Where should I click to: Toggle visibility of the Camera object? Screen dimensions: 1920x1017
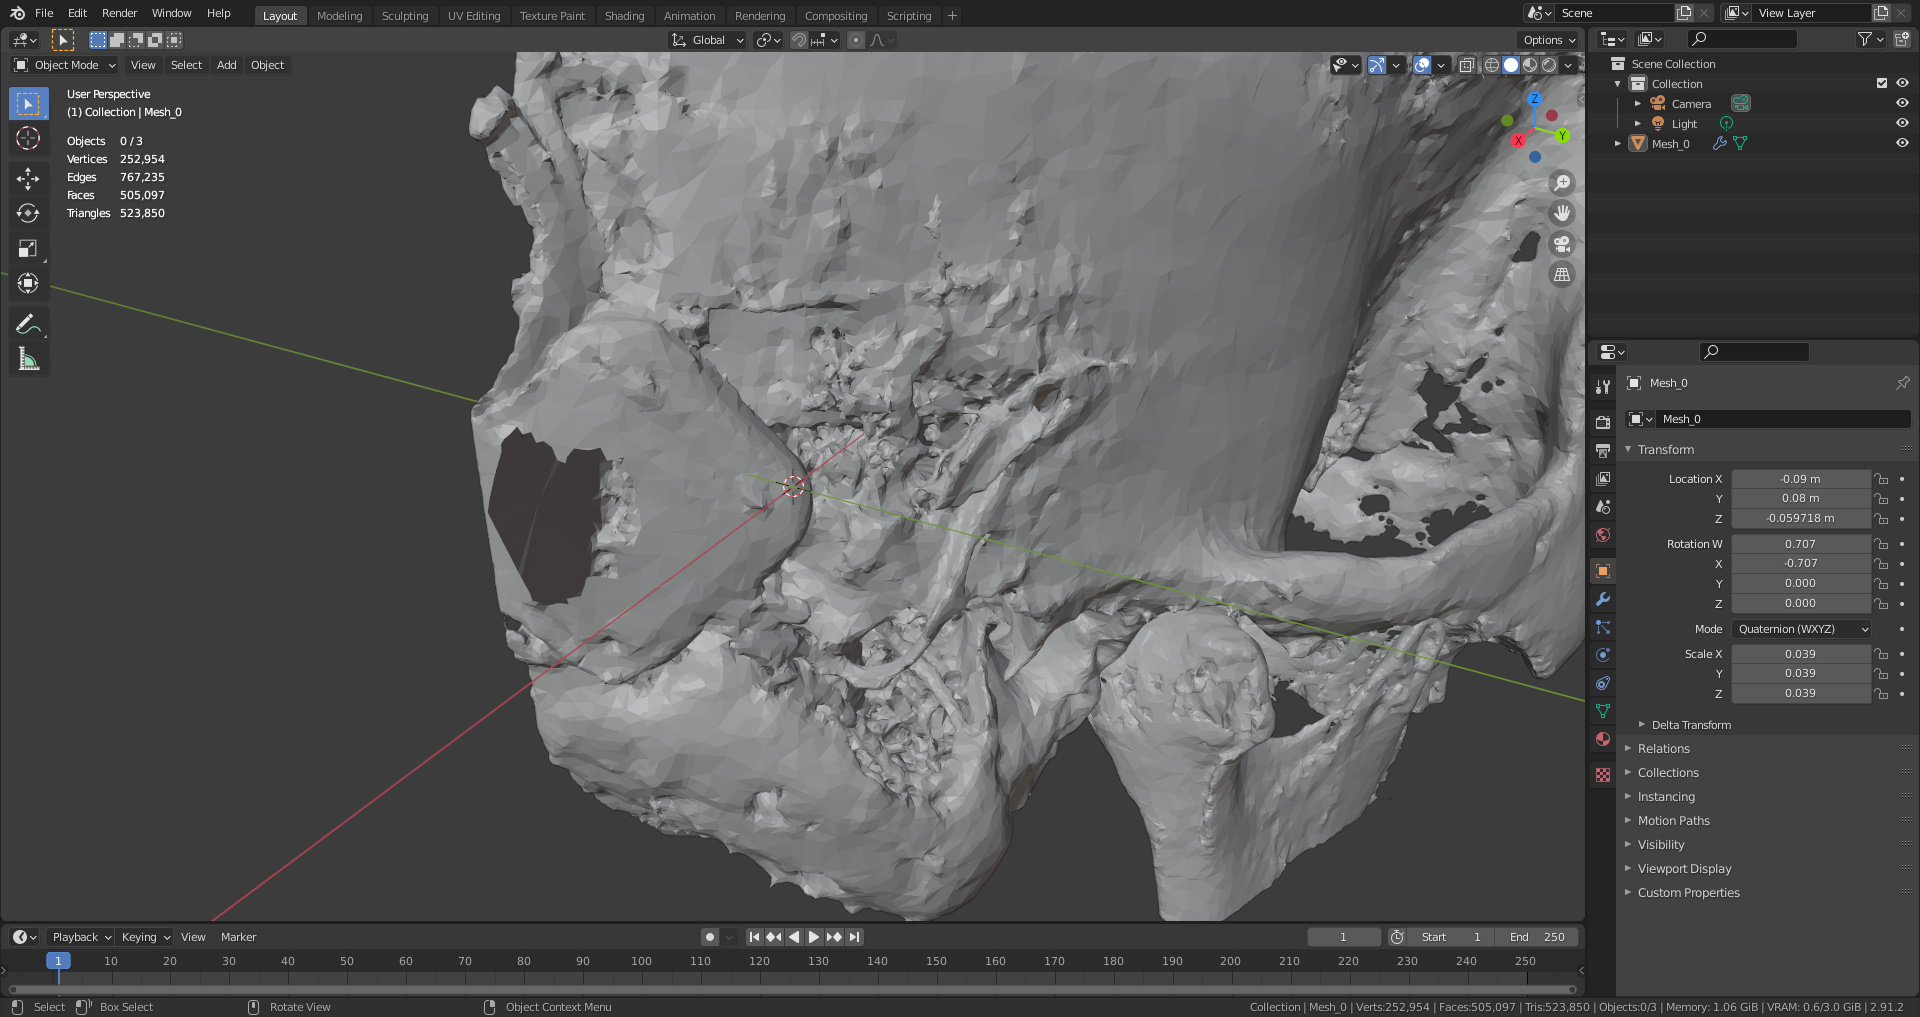1902,103
